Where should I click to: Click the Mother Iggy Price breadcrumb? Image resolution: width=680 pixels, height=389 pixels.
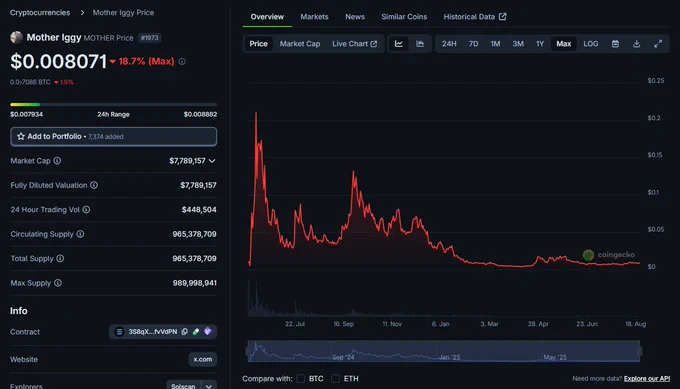(123, 13)
